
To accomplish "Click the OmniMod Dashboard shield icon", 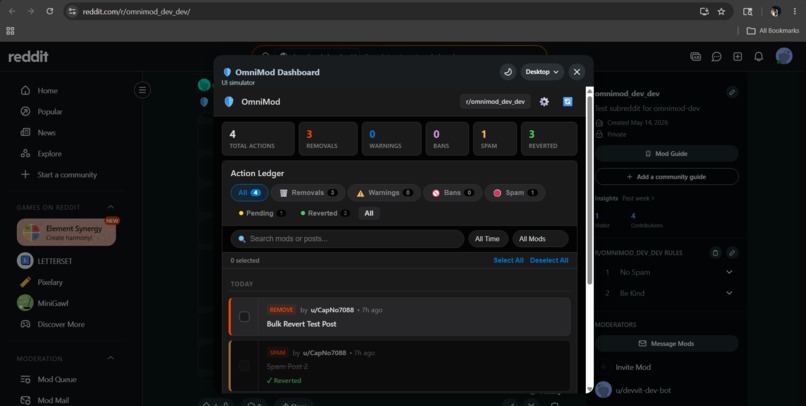I will click(227, 72).
